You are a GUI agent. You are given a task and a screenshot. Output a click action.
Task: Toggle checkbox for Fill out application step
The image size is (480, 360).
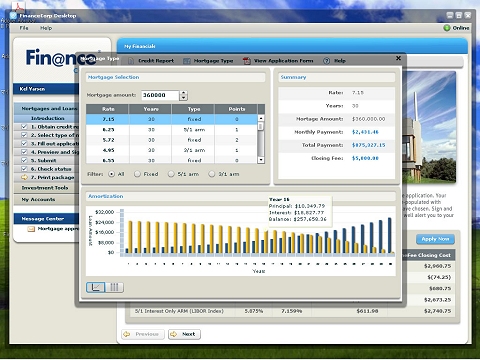point(24,143)
